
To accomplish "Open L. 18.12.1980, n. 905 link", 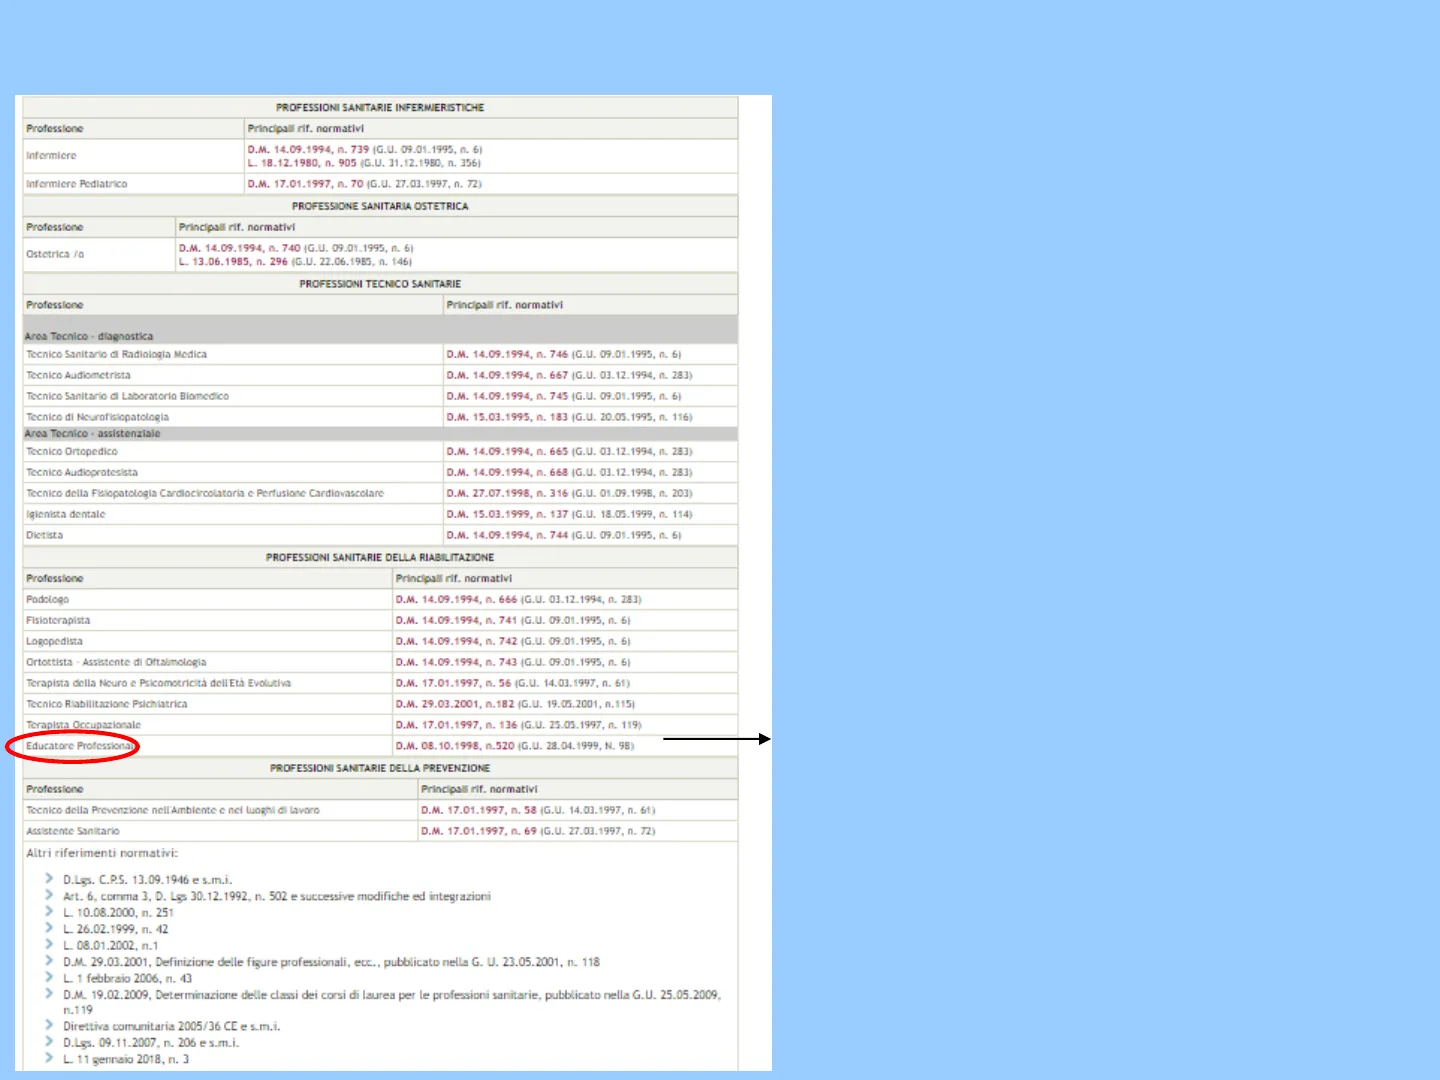I will [302, 163].
